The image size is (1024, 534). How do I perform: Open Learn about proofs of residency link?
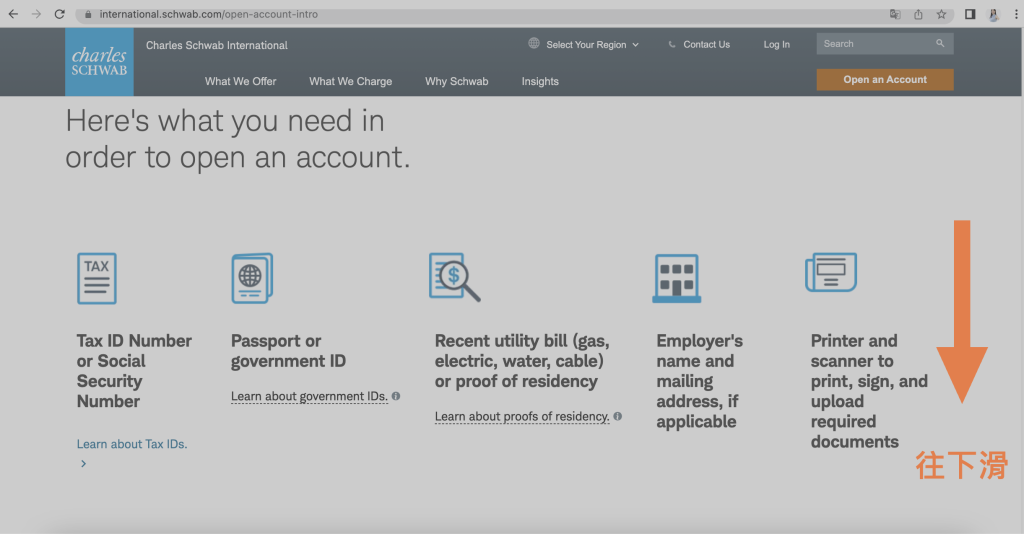[x=522, y=416]
